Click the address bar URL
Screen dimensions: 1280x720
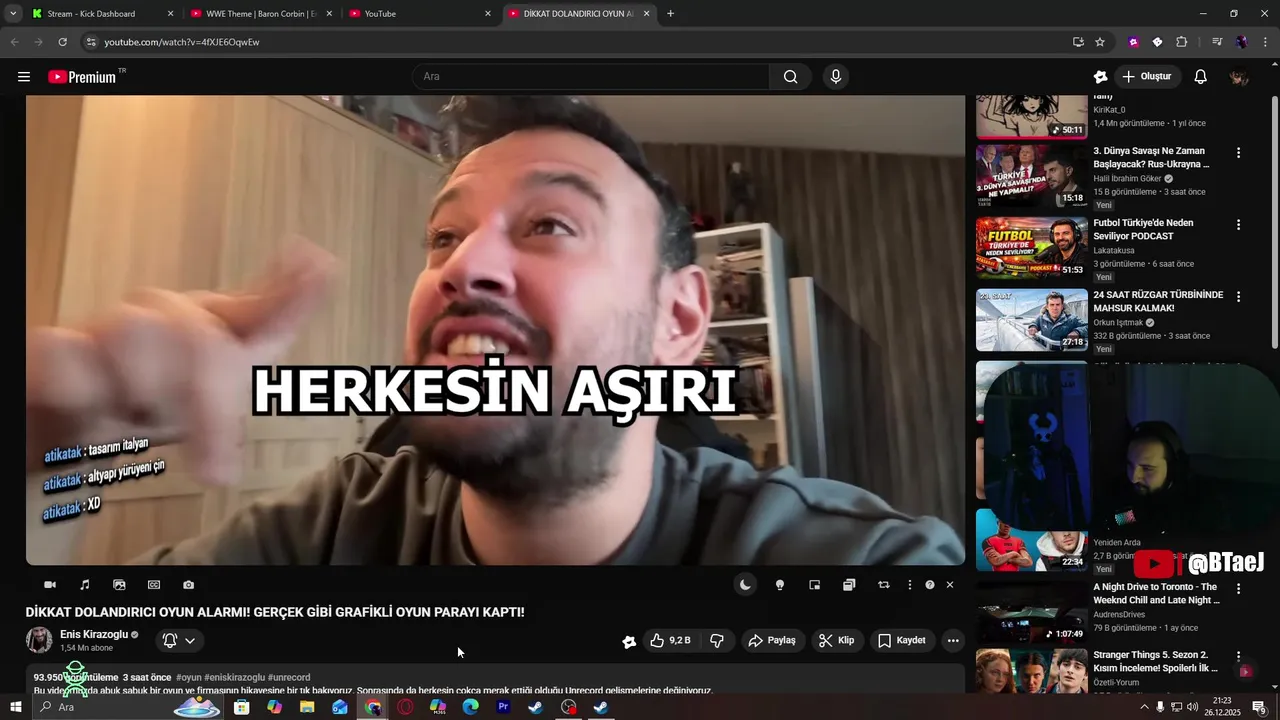(182, 42)
